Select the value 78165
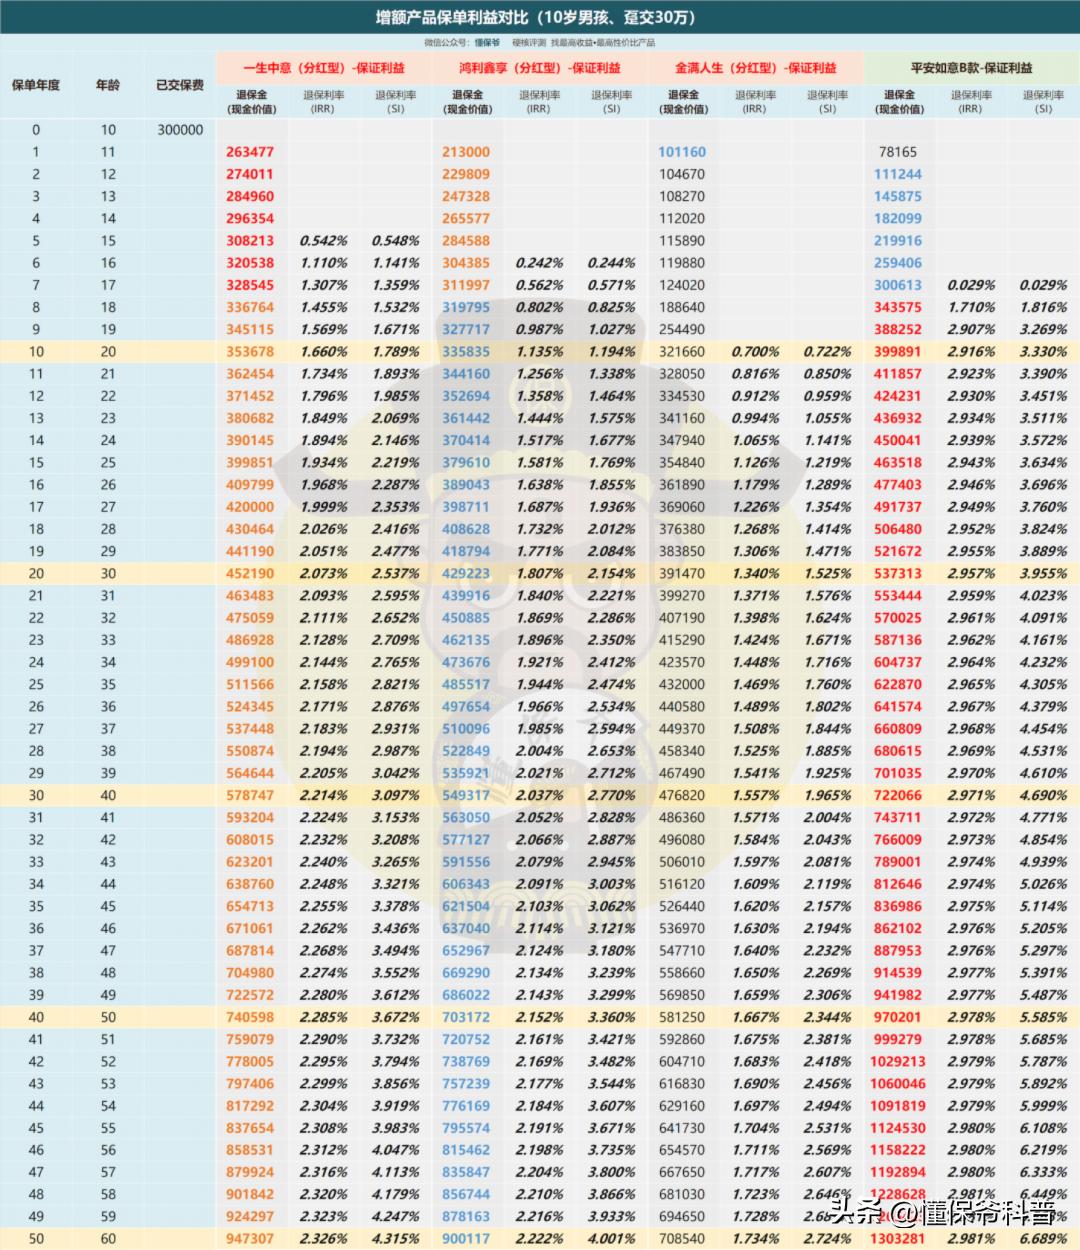This screenshot has width=1080, height=1250. 898,152
